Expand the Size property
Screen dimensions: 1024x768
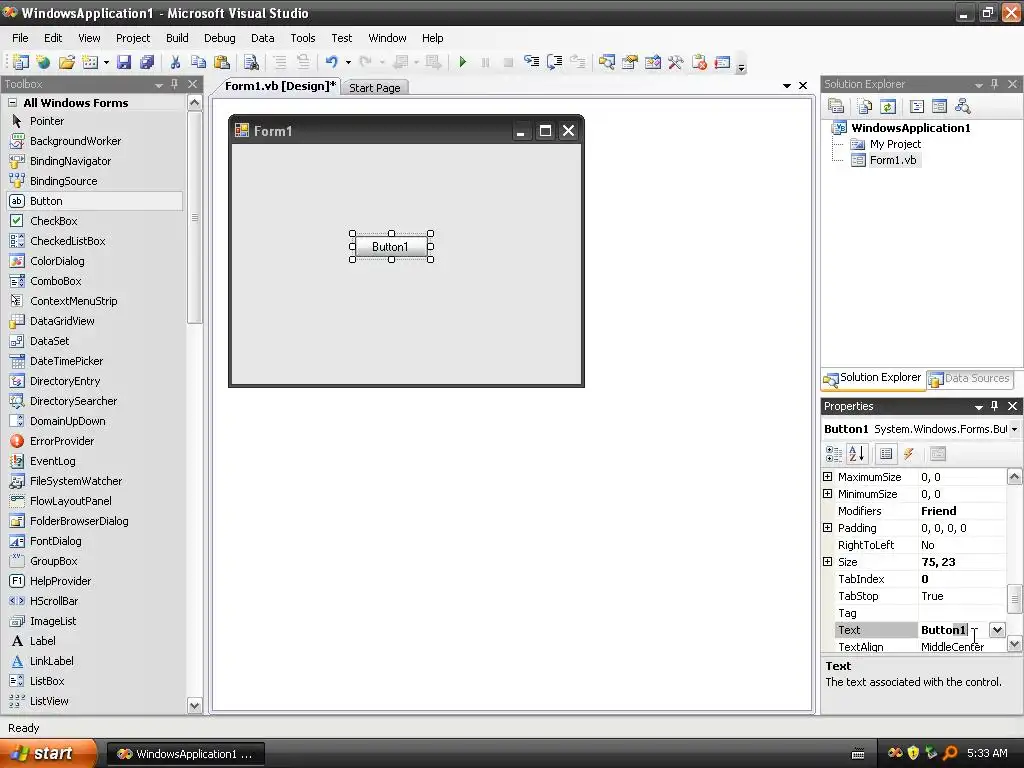coord(827,562)
